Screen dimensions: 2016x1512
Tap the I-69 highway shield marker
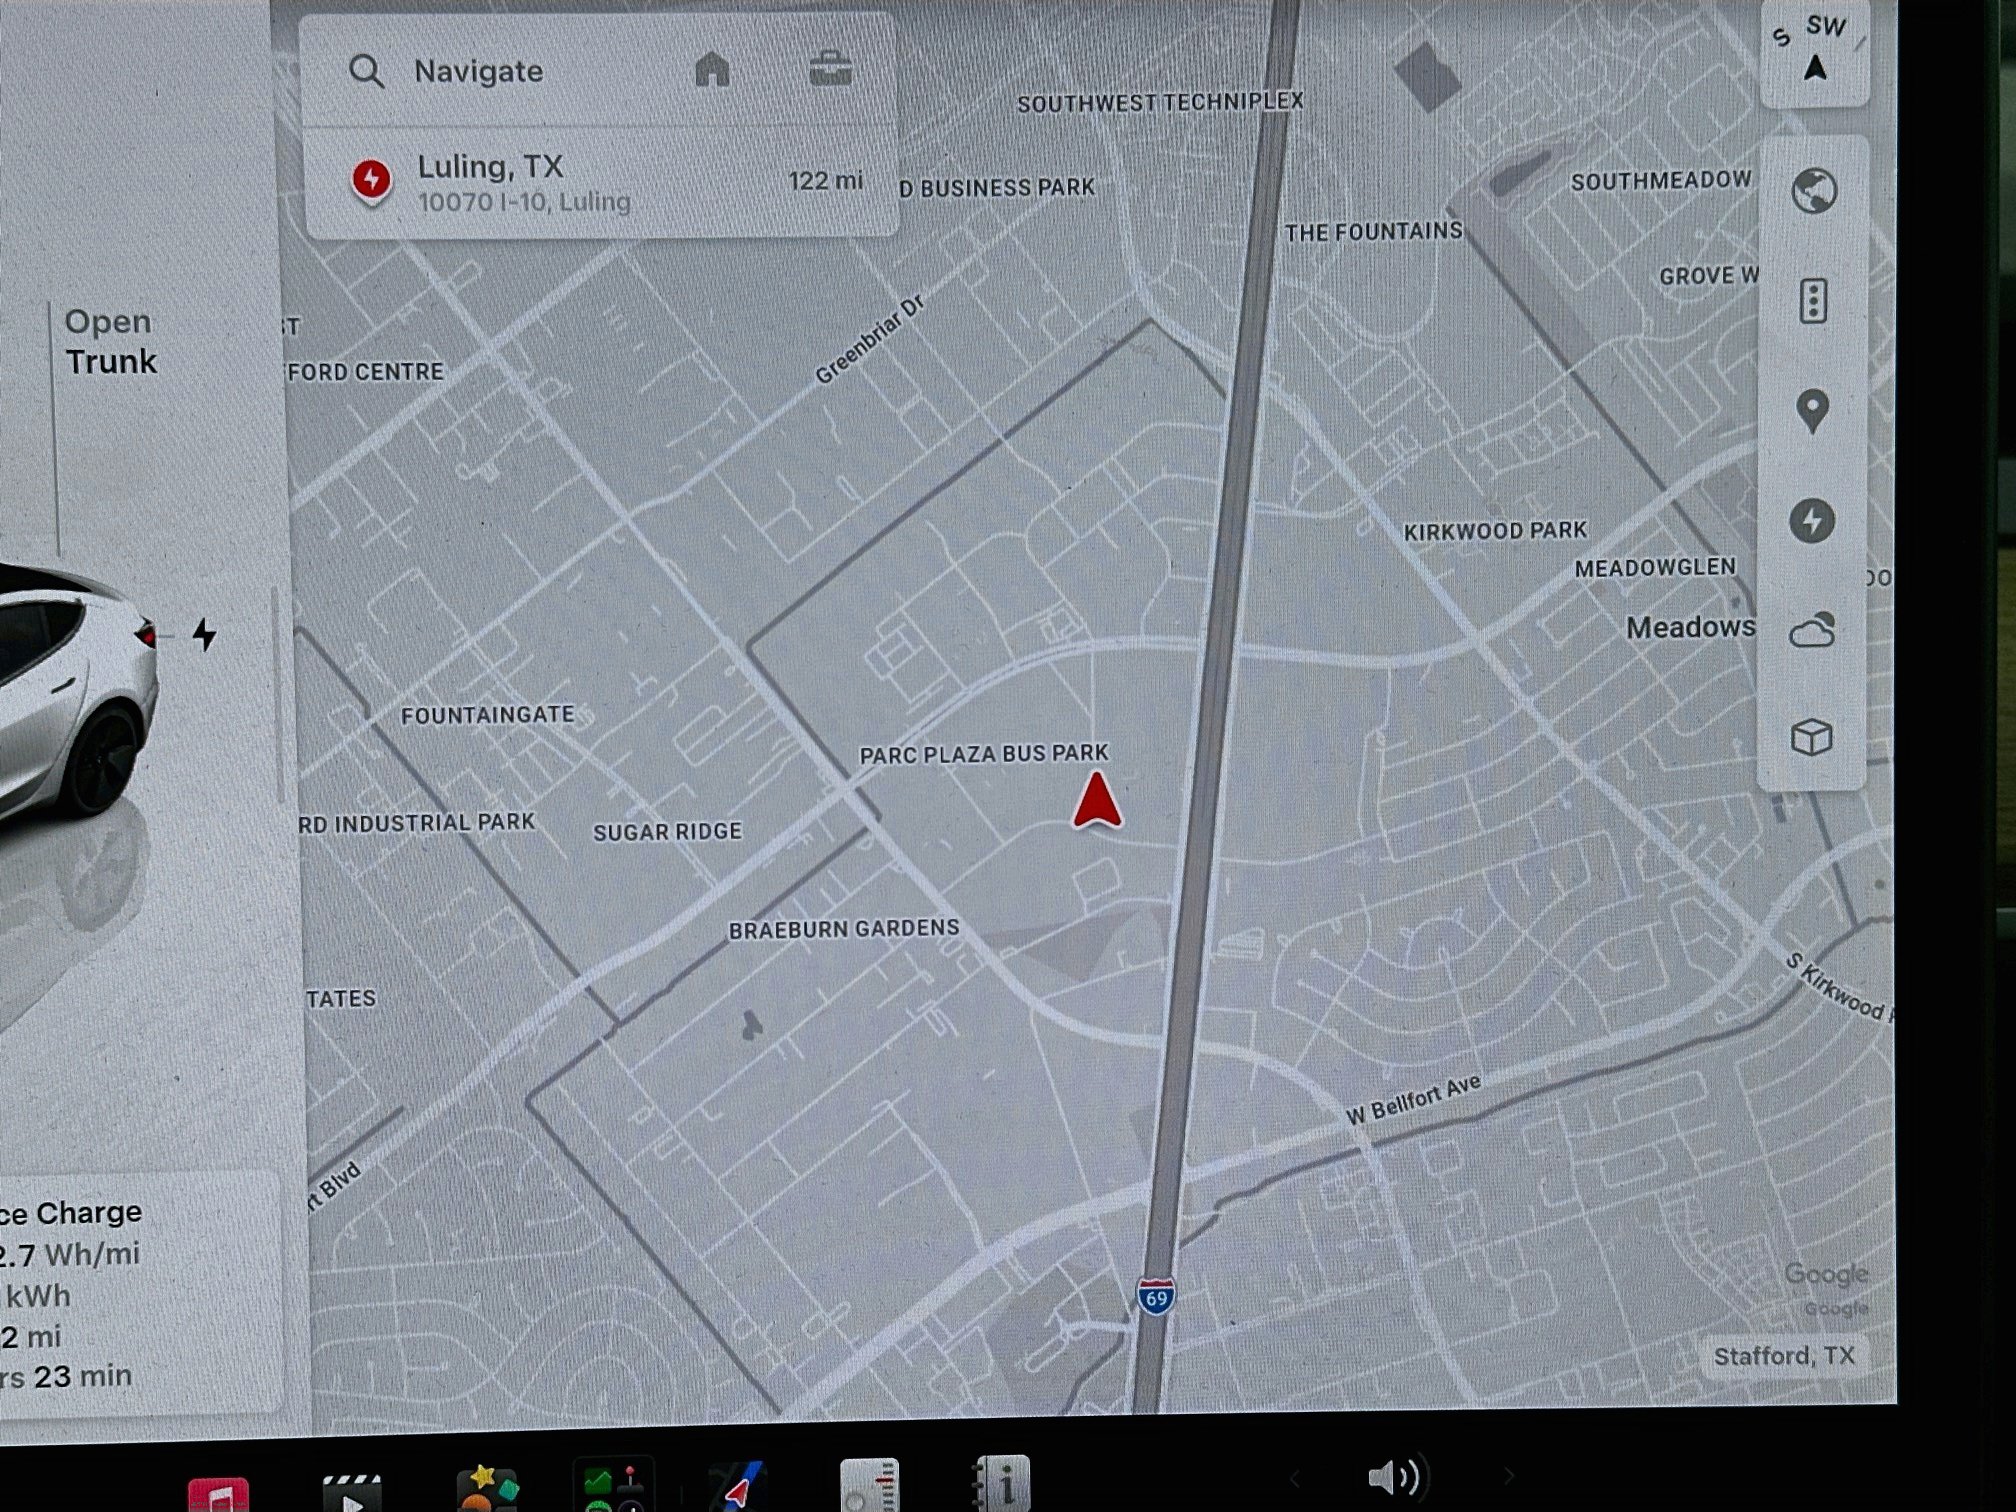pos(1156,1297)
